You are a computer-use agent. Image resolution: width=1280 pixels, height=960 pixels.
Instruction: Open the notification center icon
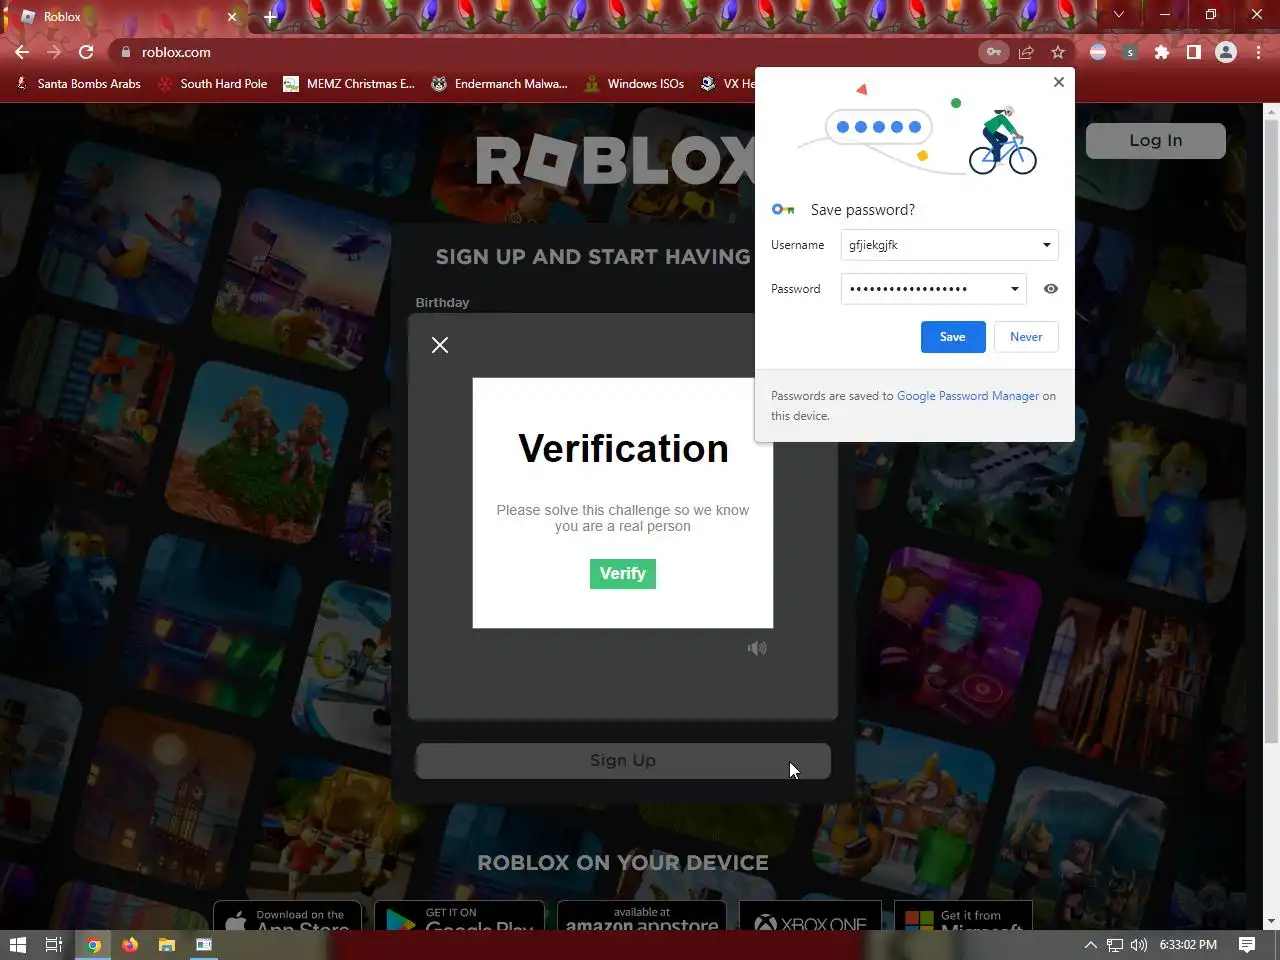coord(1247,944)
